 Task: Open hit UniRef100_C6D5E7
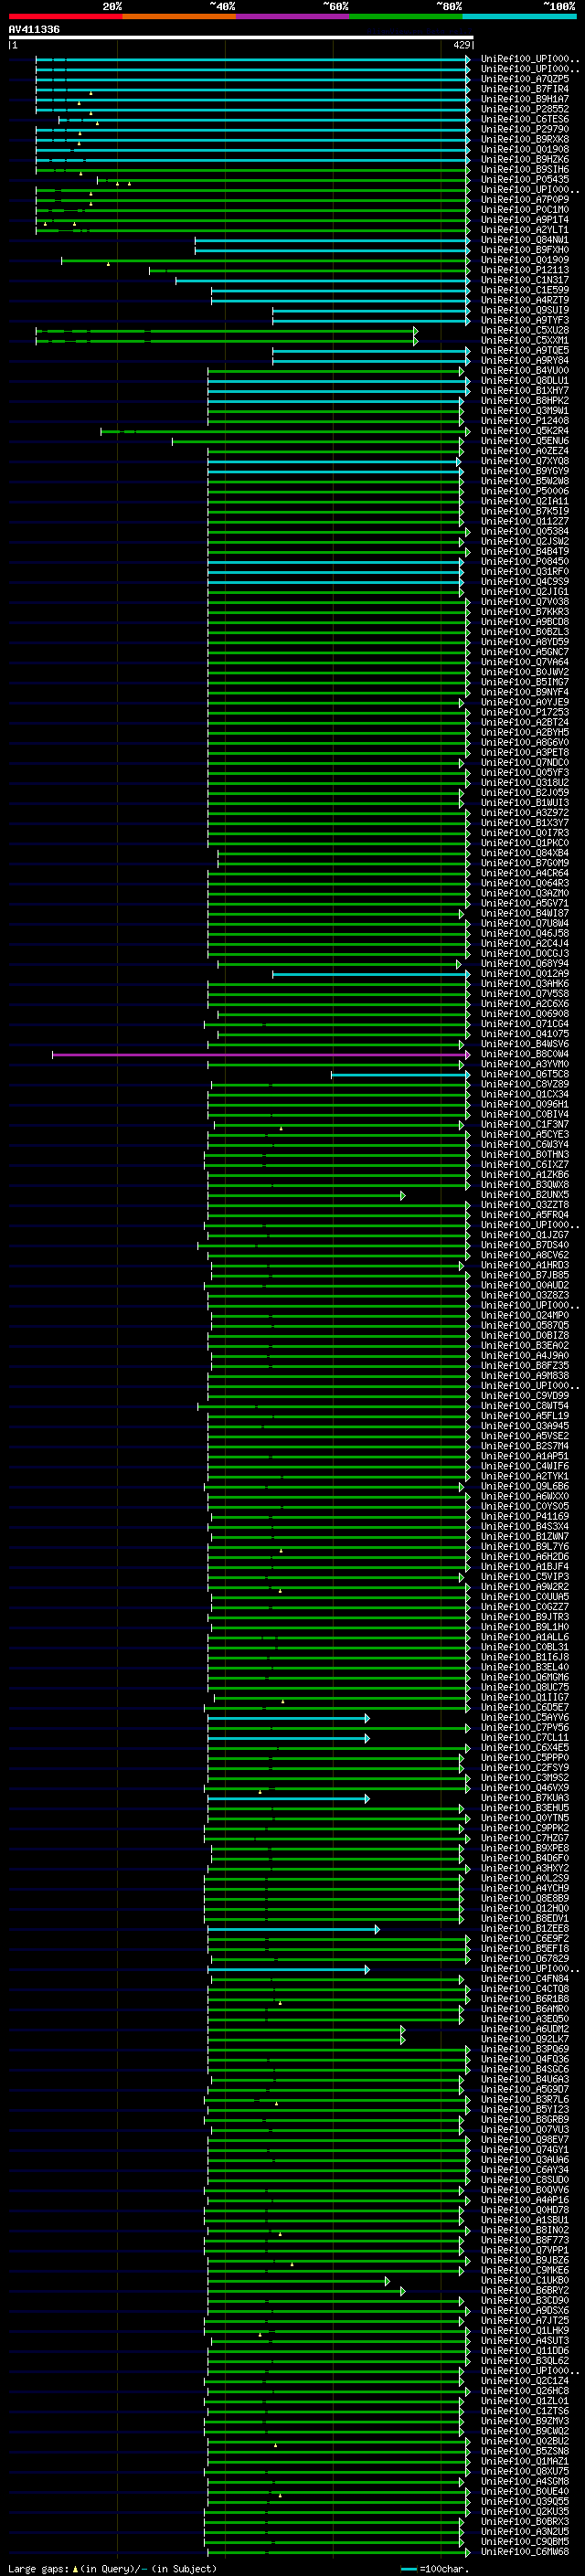(x=525, y=1708)
